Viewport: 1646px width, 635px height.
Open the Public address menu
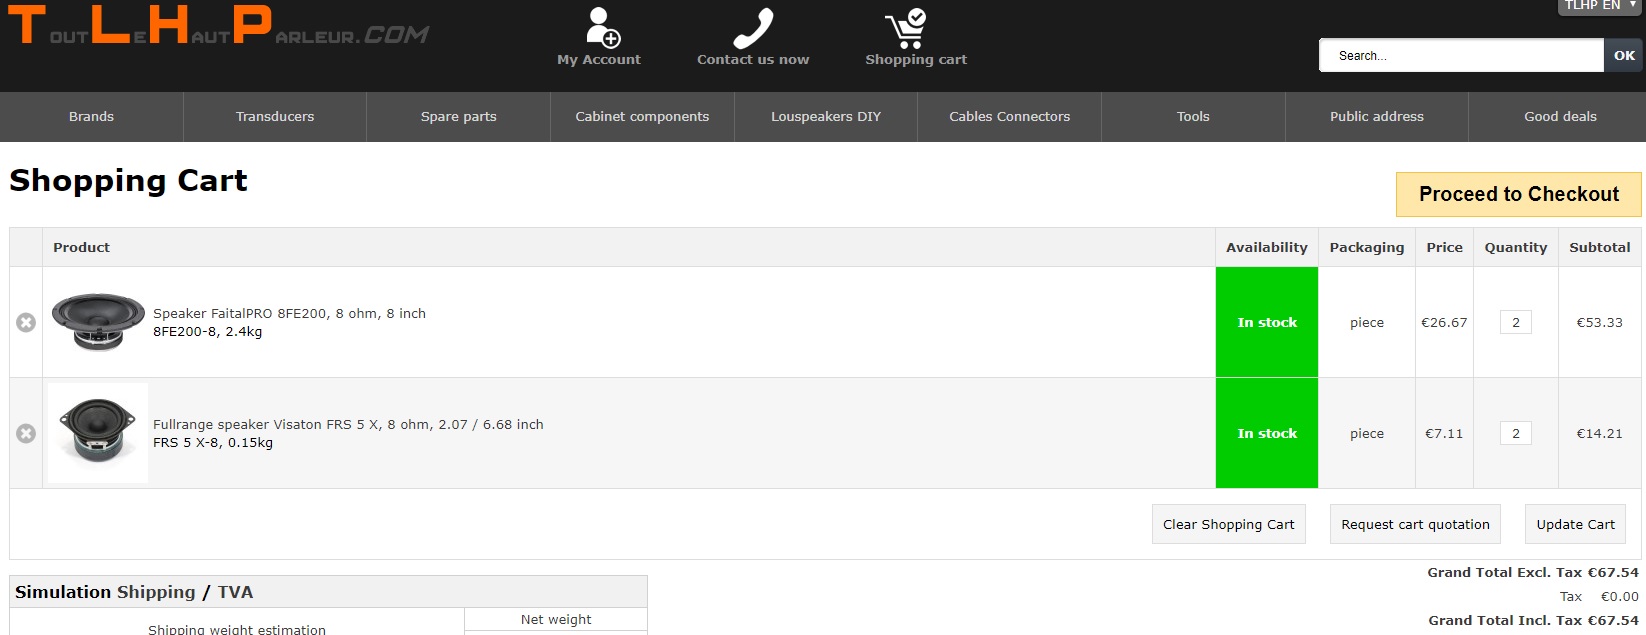click(1377, 117)
